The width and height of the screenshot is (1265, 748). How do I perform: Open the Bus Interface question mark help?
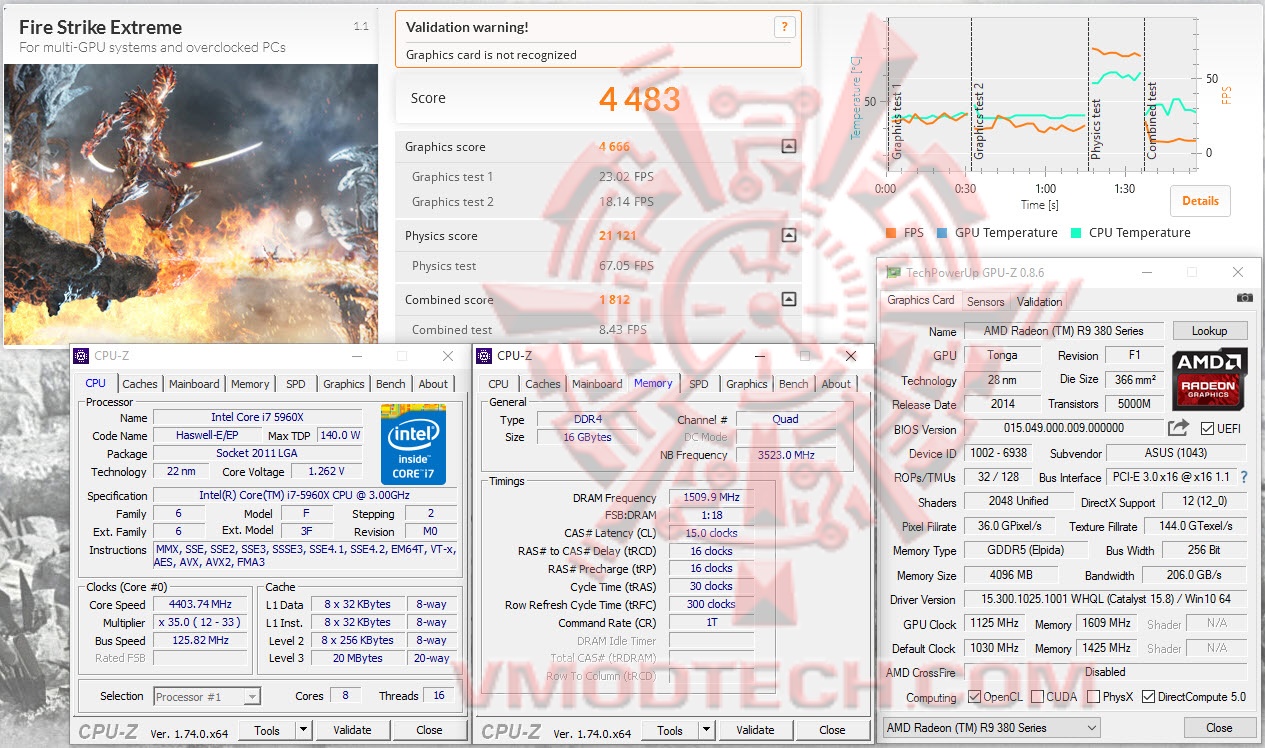pos(1245,478)
